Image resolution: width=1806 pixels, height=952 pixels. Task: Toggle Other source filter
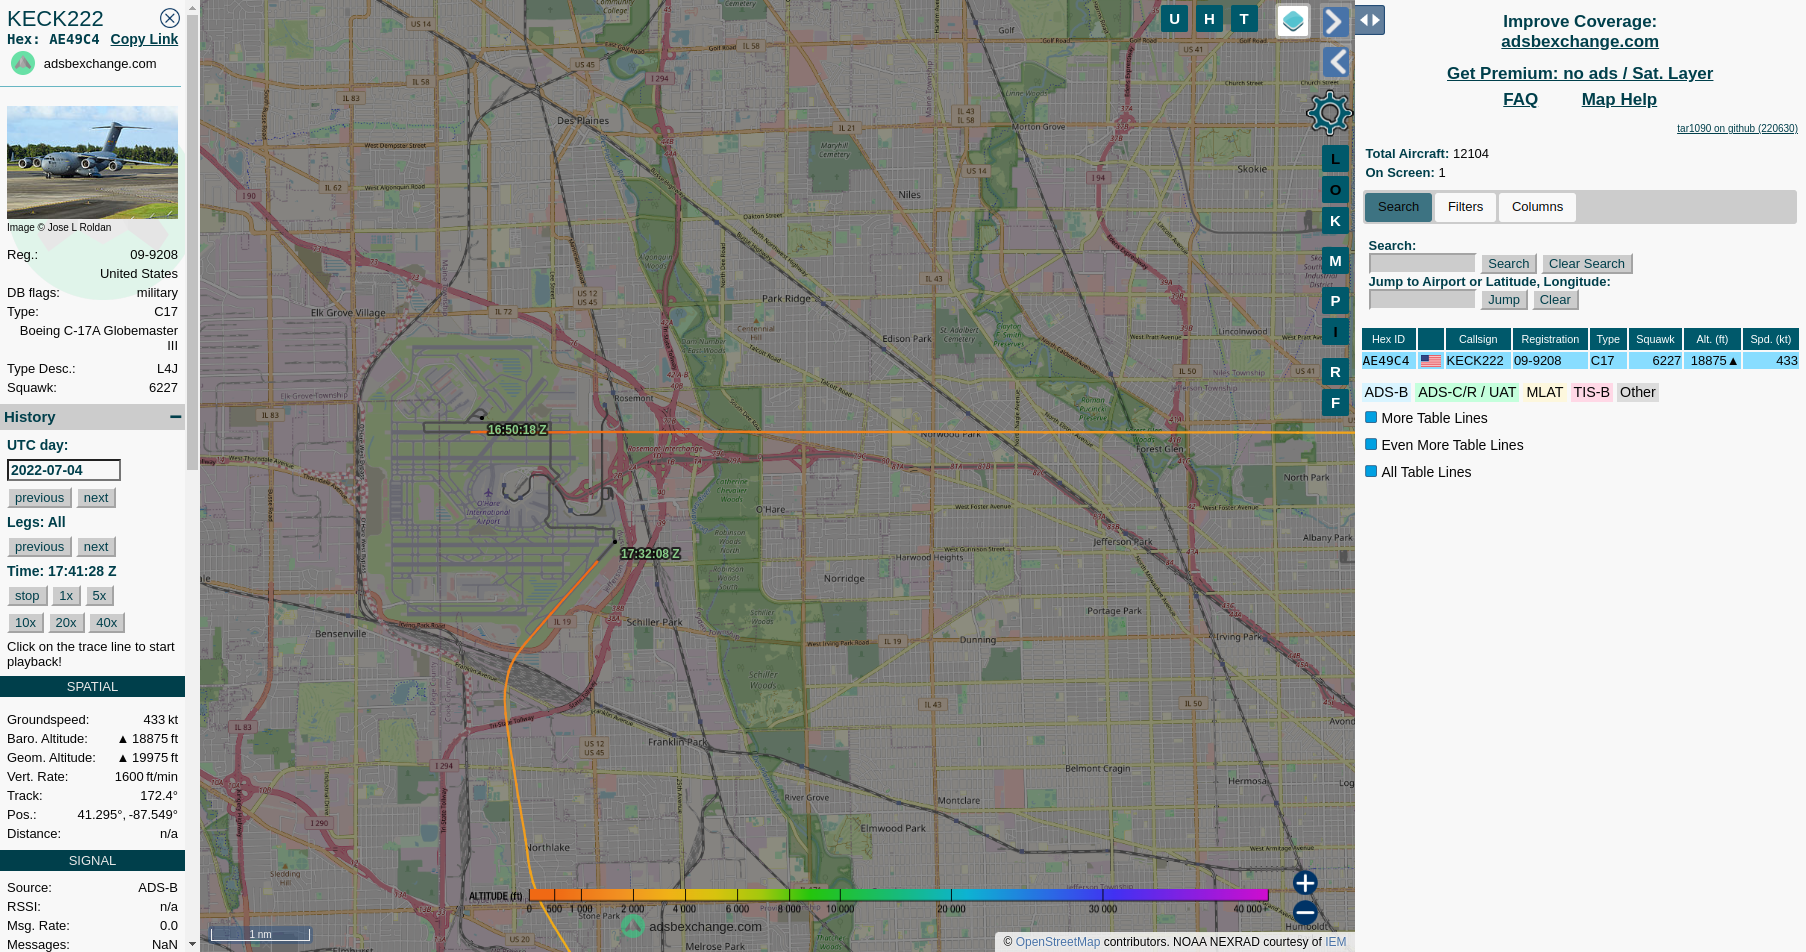click(1637, 393)
